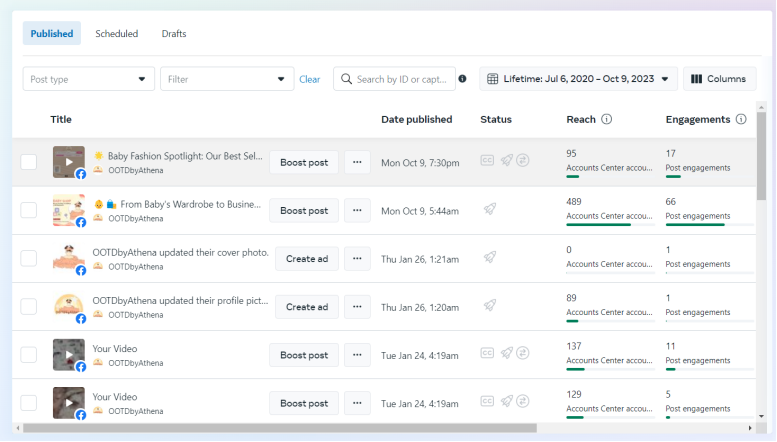Screen dimensions: 777x442
Task: Select the checkbox for the Baby Fashion Spotlight post
Action: pos(29,162)
